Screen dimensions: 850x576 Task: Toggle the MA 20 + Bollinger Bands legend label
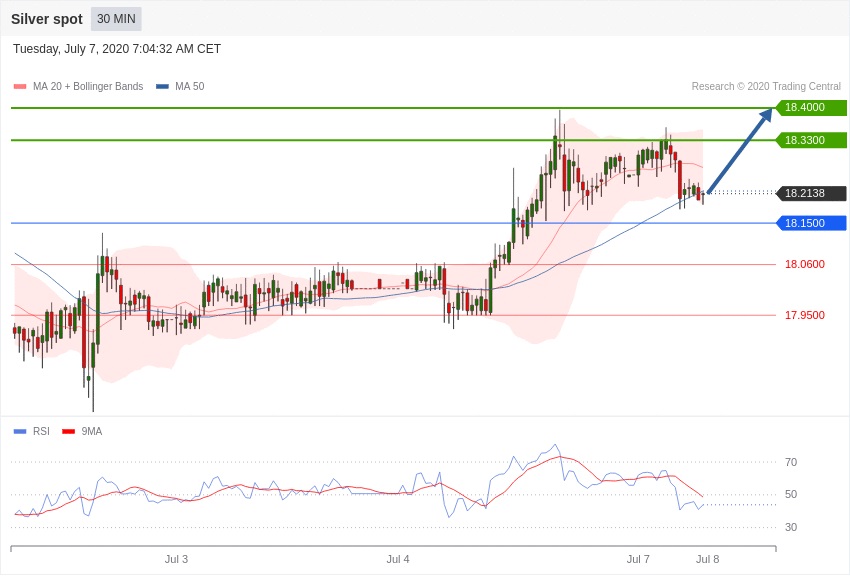[x=87, y=87]
